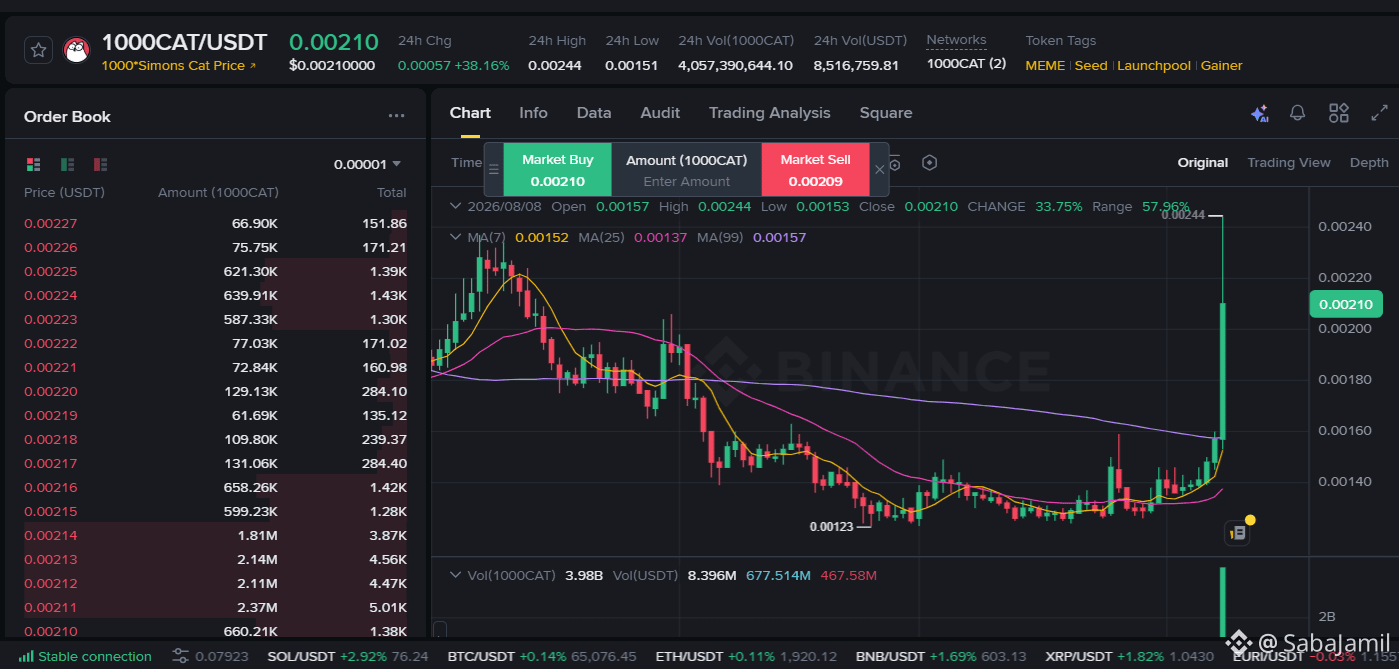Open the chart layout grid icon

[x=1339, y=113]
